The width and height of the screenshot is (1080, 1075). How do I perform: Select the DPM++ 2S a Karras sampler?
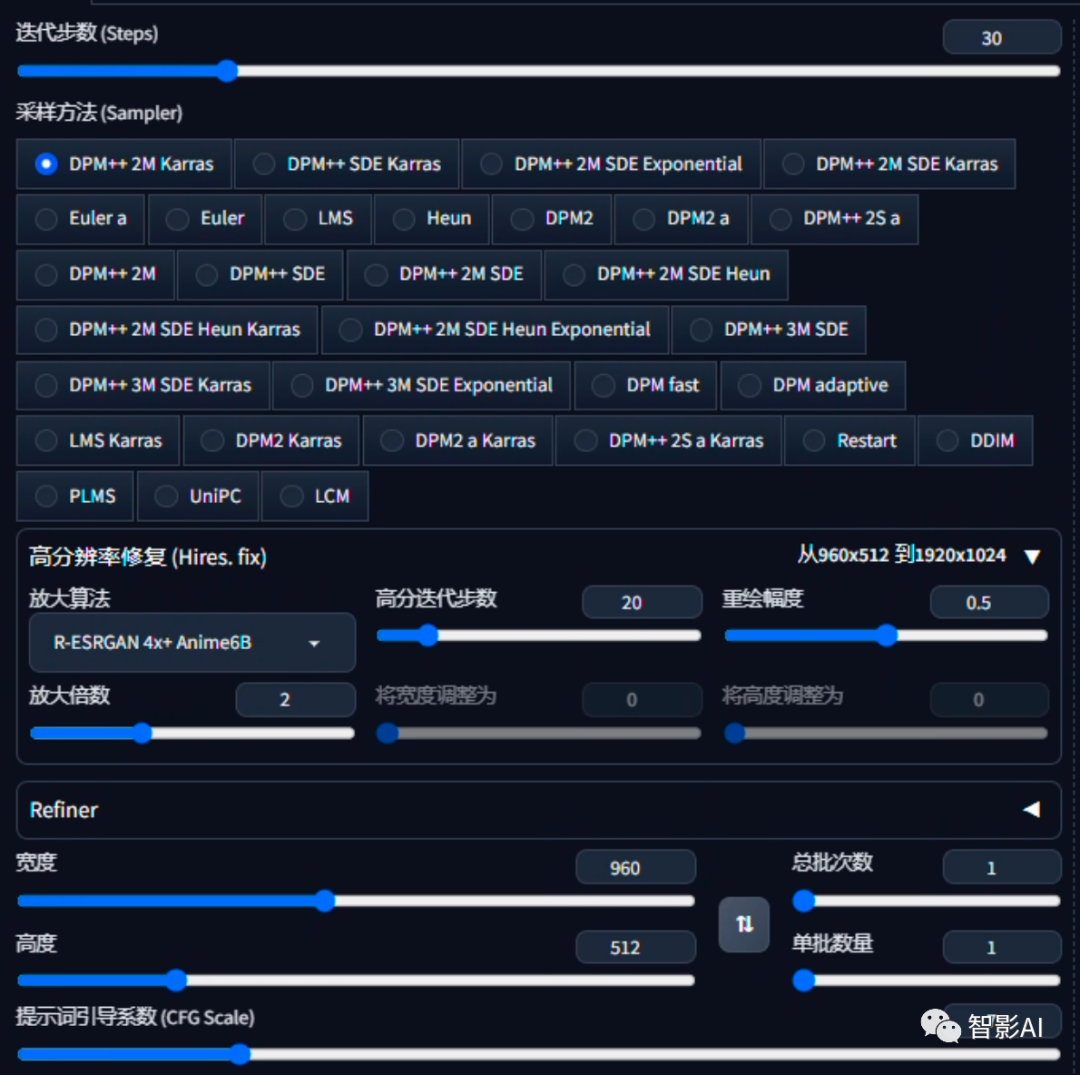pyautogui.click(x=668, y=440)
